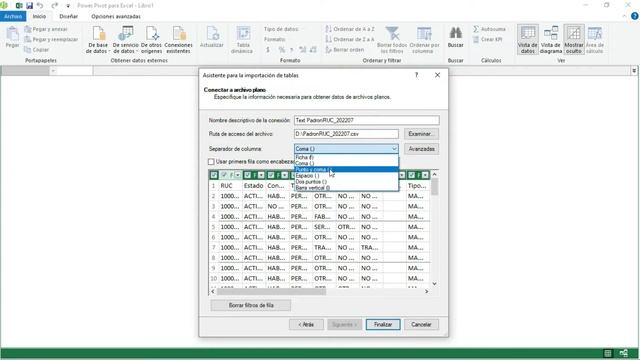The width and height of the screenshot is (640, 360).
Task: Switch to Opciones avanzadas tab
Action: pyautogui.click(x=116, y=16)
